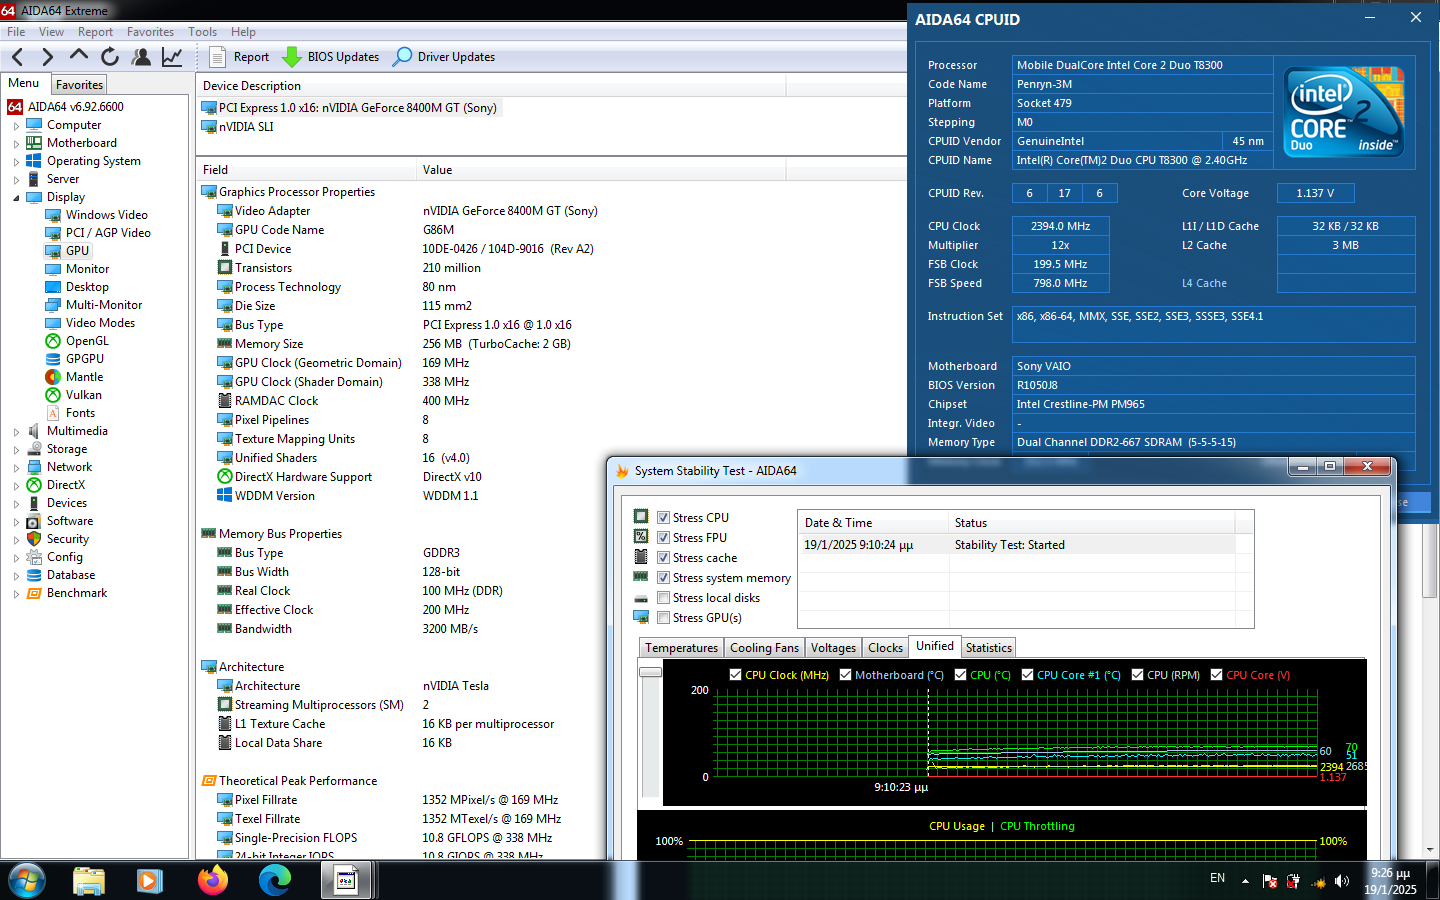
Task: Collapse the Display tree node
Action: [x=16, y=198]
